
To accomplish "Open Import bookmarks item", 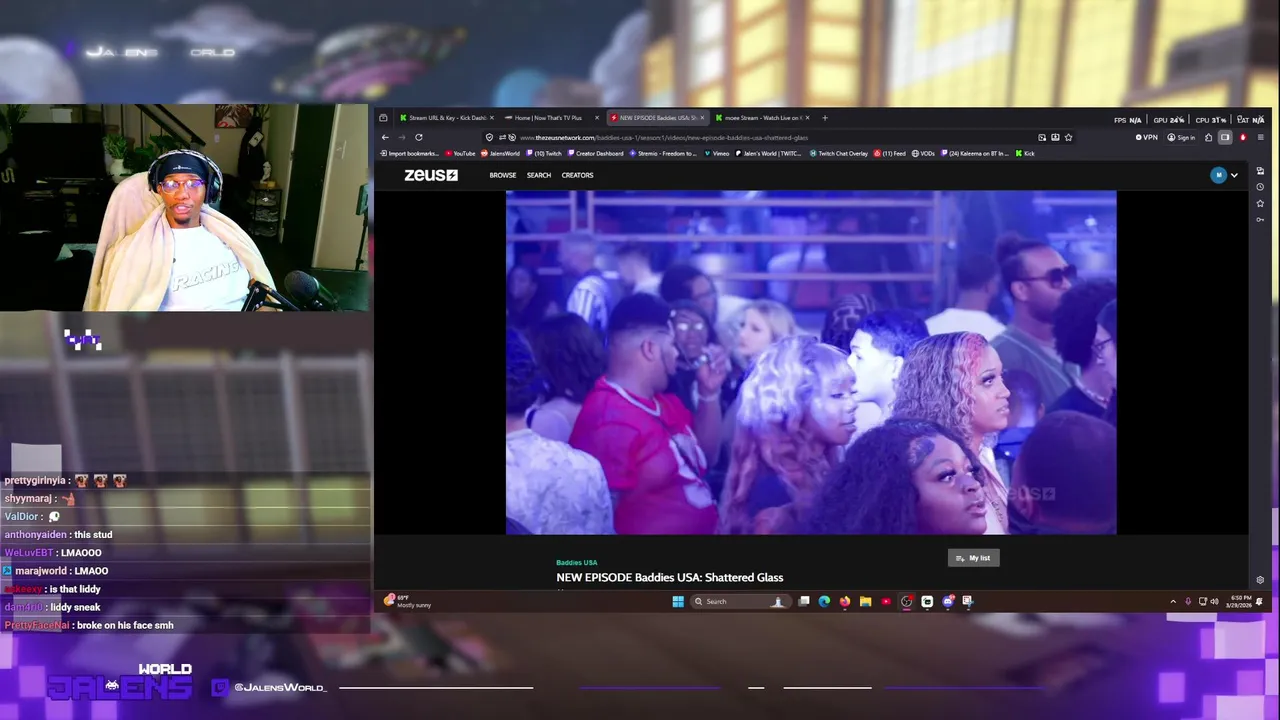I will click(x=411, y=154).
